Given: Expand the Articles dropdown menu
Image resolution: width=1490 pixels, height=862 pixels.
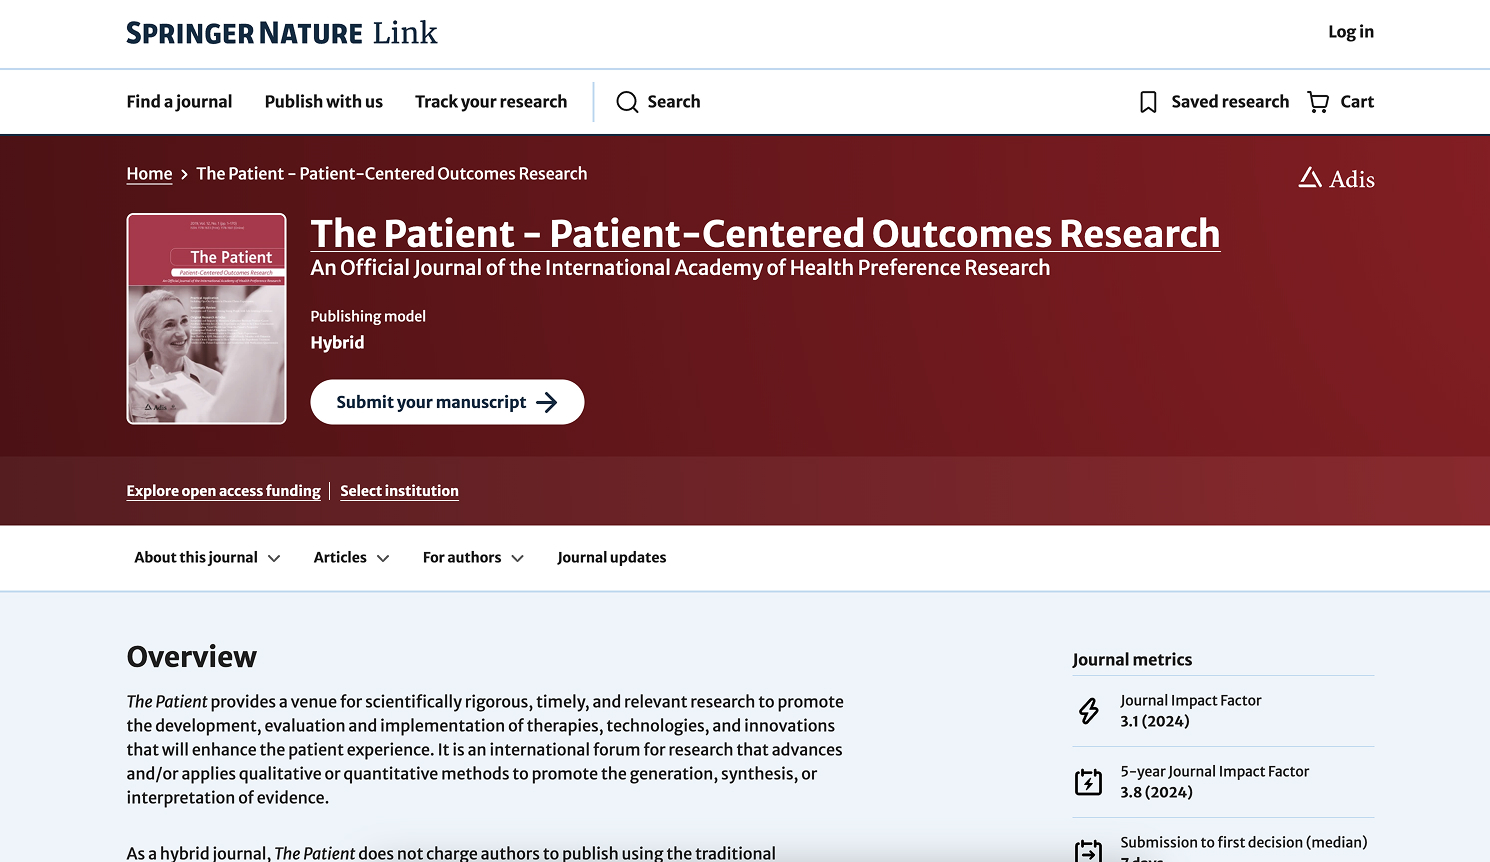Looking at the screenshot, I should pyautogui.click(x=351, y=558).
